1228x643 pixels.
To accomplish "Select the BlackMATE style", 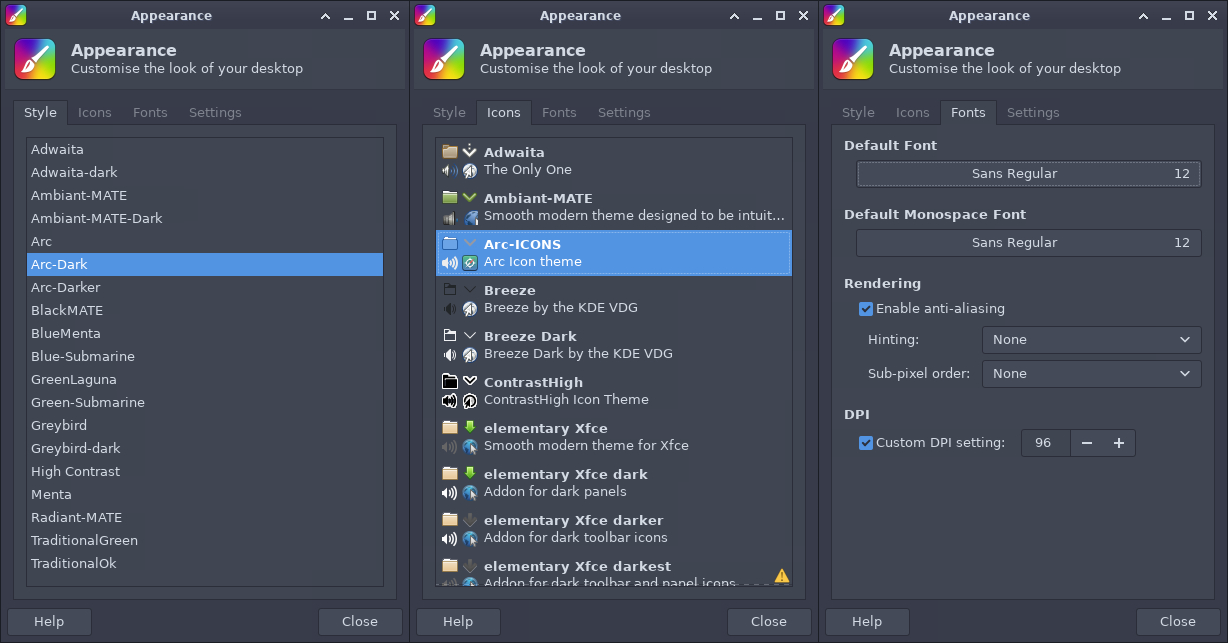I will coord(205,311).
